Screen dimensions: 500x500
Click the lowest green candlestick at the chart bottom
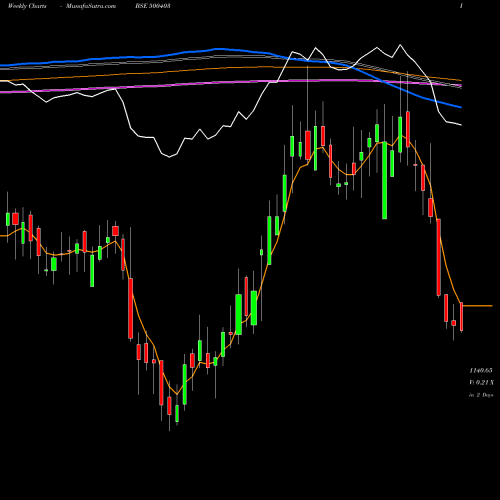coord(177,414)
